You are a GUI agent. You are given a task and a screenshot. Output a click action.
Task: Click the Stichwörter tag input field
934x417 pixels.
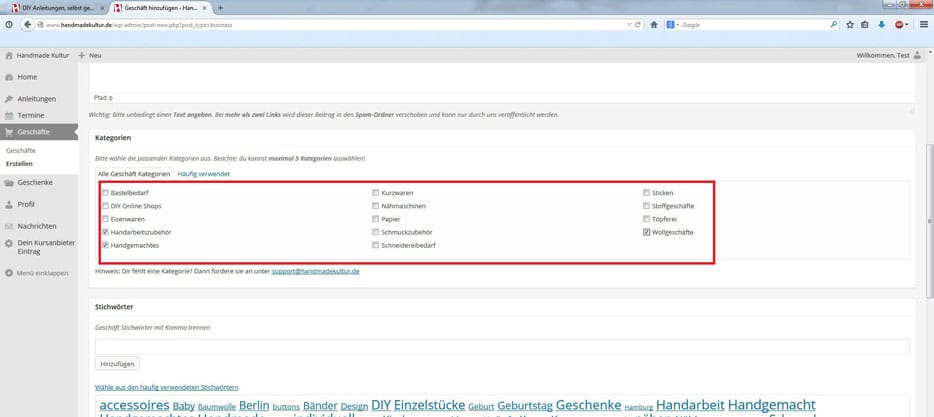[x=502, y=346]
